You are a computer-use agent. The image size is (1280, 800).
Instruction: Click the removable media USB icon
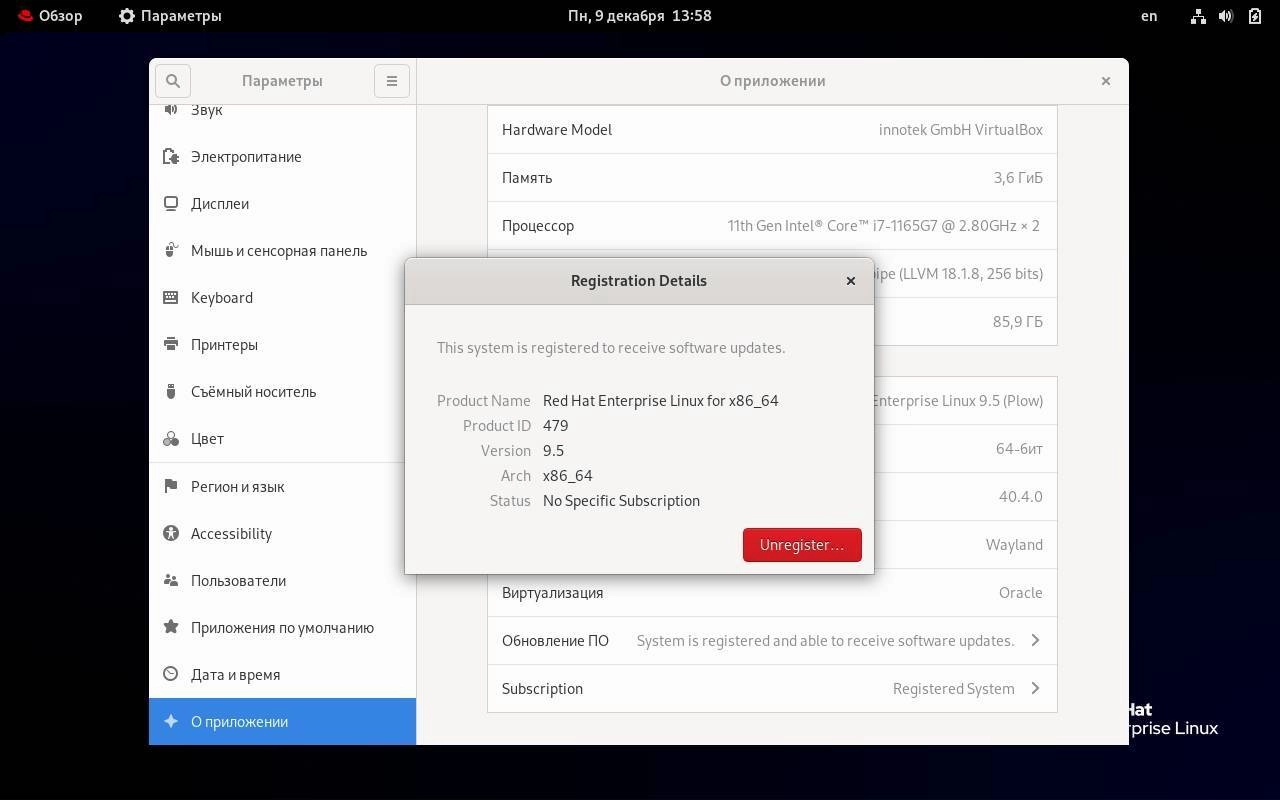[170, 391]
